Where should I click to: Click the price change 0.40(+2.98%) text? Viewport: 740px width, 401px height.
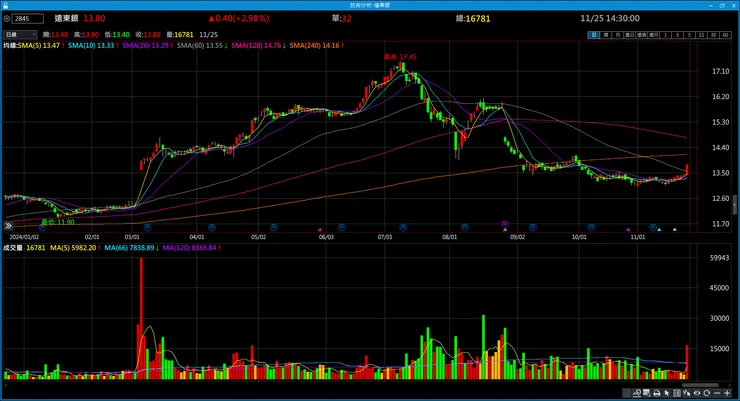(239, 18)
